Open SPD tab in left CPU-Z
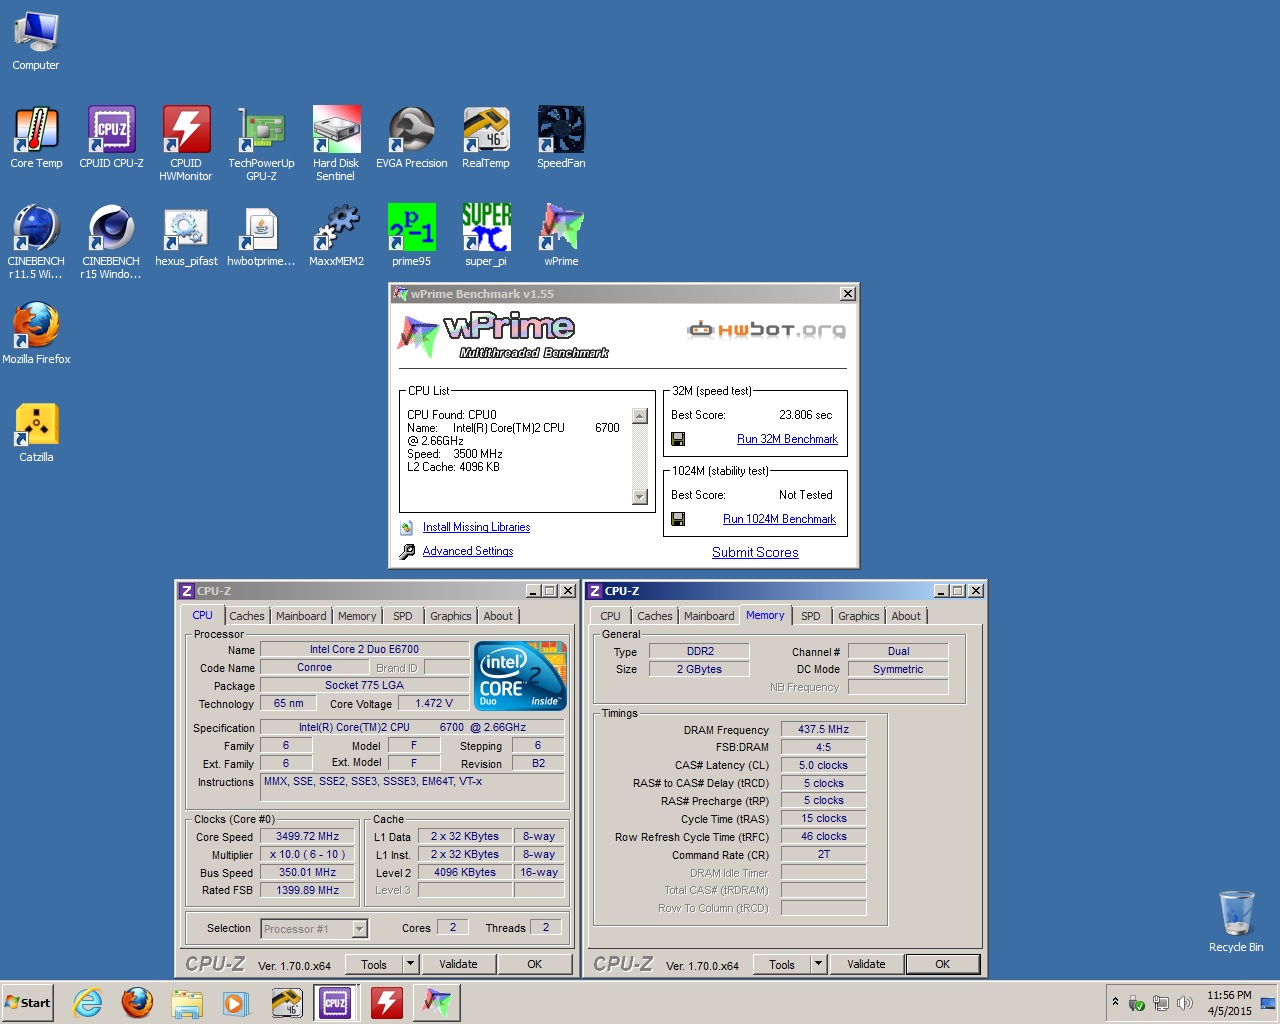This screenshot has height=1024, width=1280. coord(402,616)
